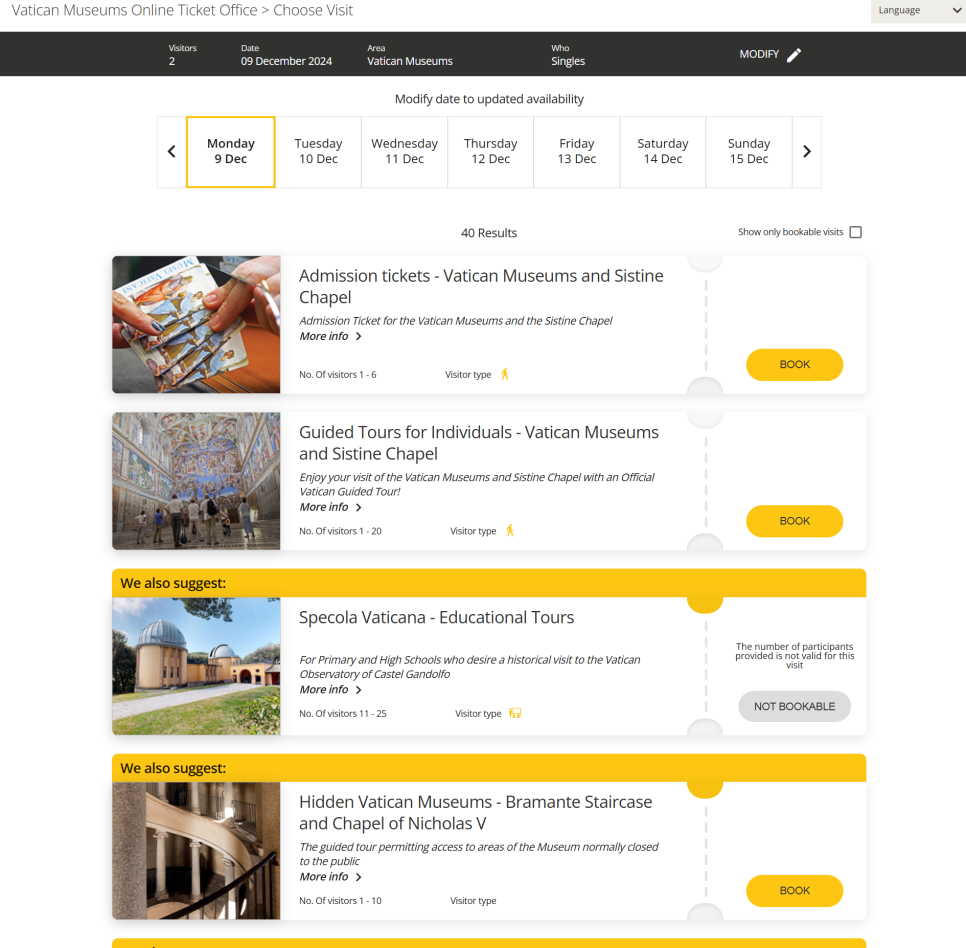
Task: Click the No. Of visitors 11 - 25 text
Action: coord(343,713)
